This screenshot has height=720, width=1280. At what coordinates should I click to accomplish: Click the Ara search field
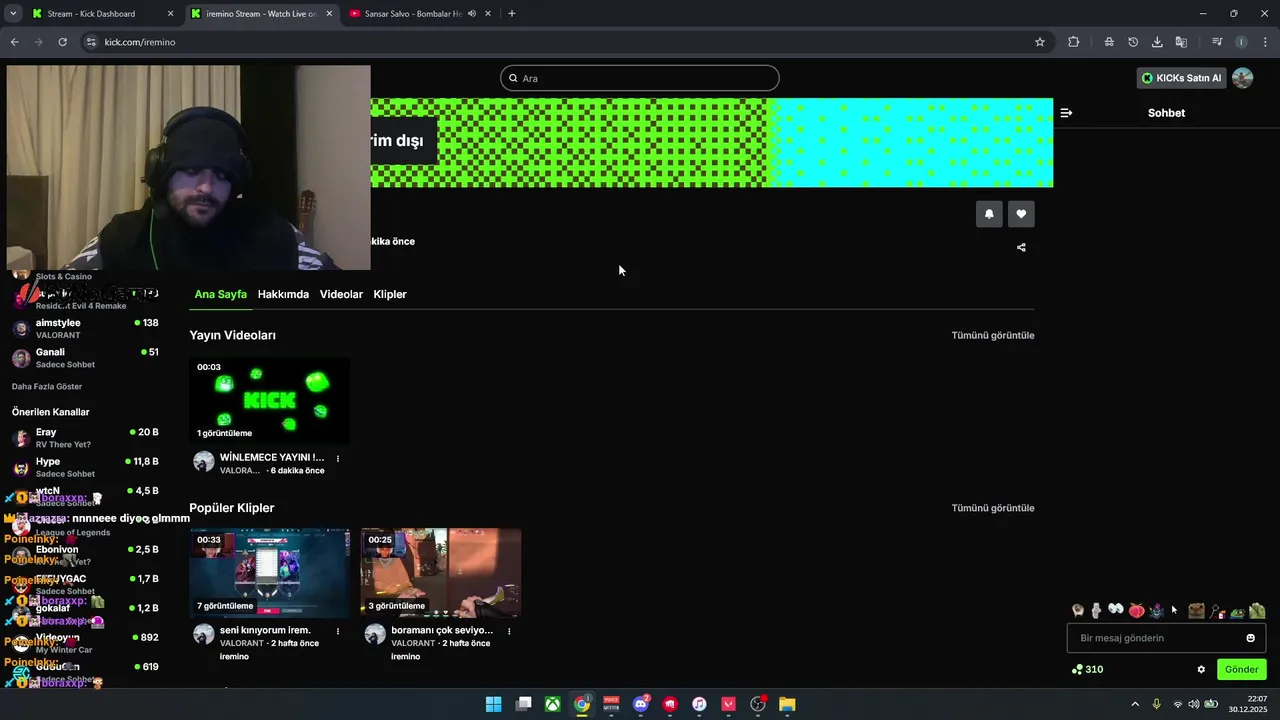pos(640,78)
